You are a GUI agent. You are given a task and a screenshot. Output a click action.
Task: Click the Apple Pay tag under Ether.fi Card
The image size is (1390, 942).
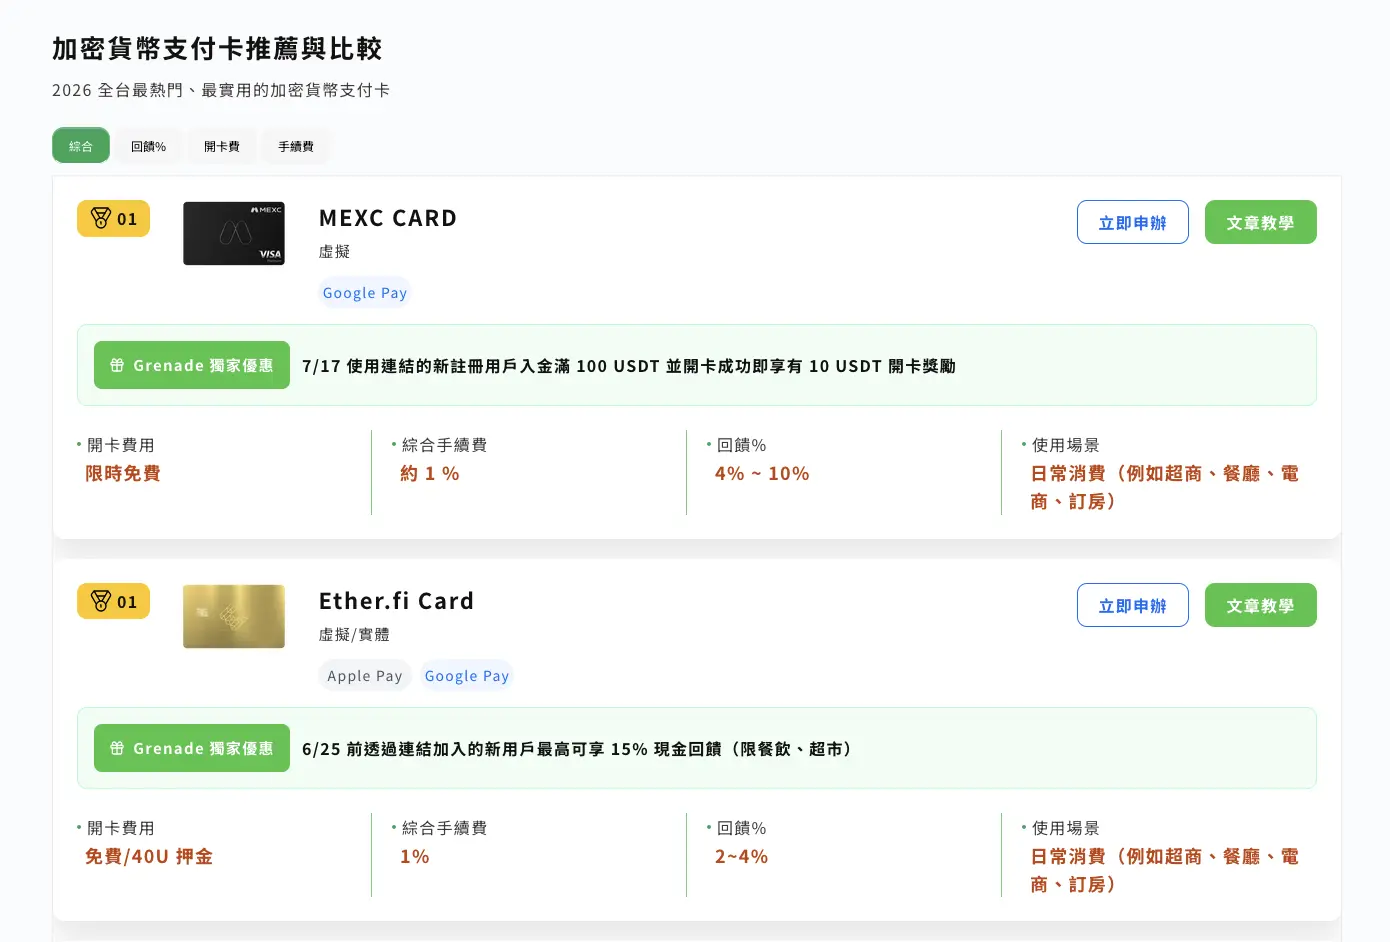[x=365, y=676]
